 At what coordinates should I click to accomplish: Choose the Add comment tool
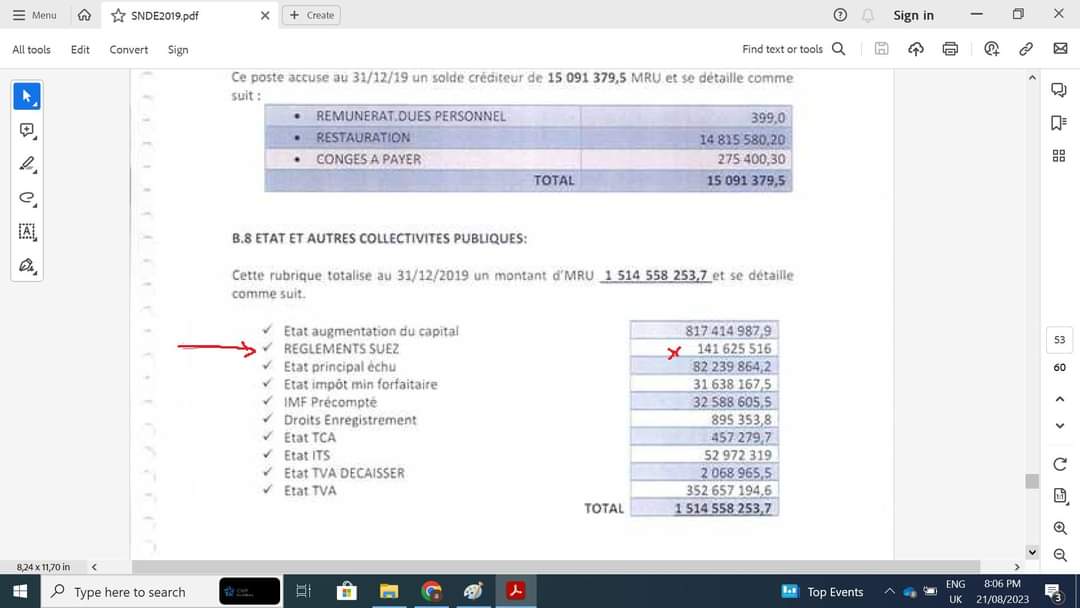click(27, 131)
